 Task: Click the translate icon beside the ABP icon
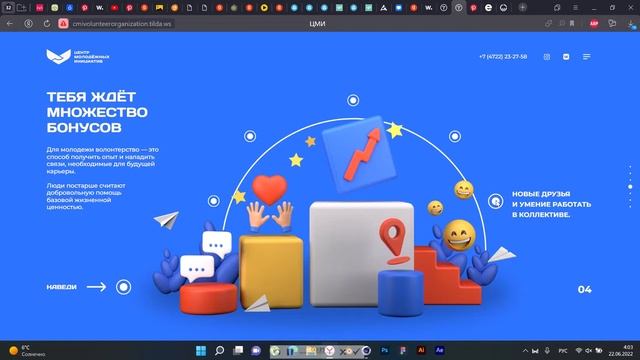612,24
